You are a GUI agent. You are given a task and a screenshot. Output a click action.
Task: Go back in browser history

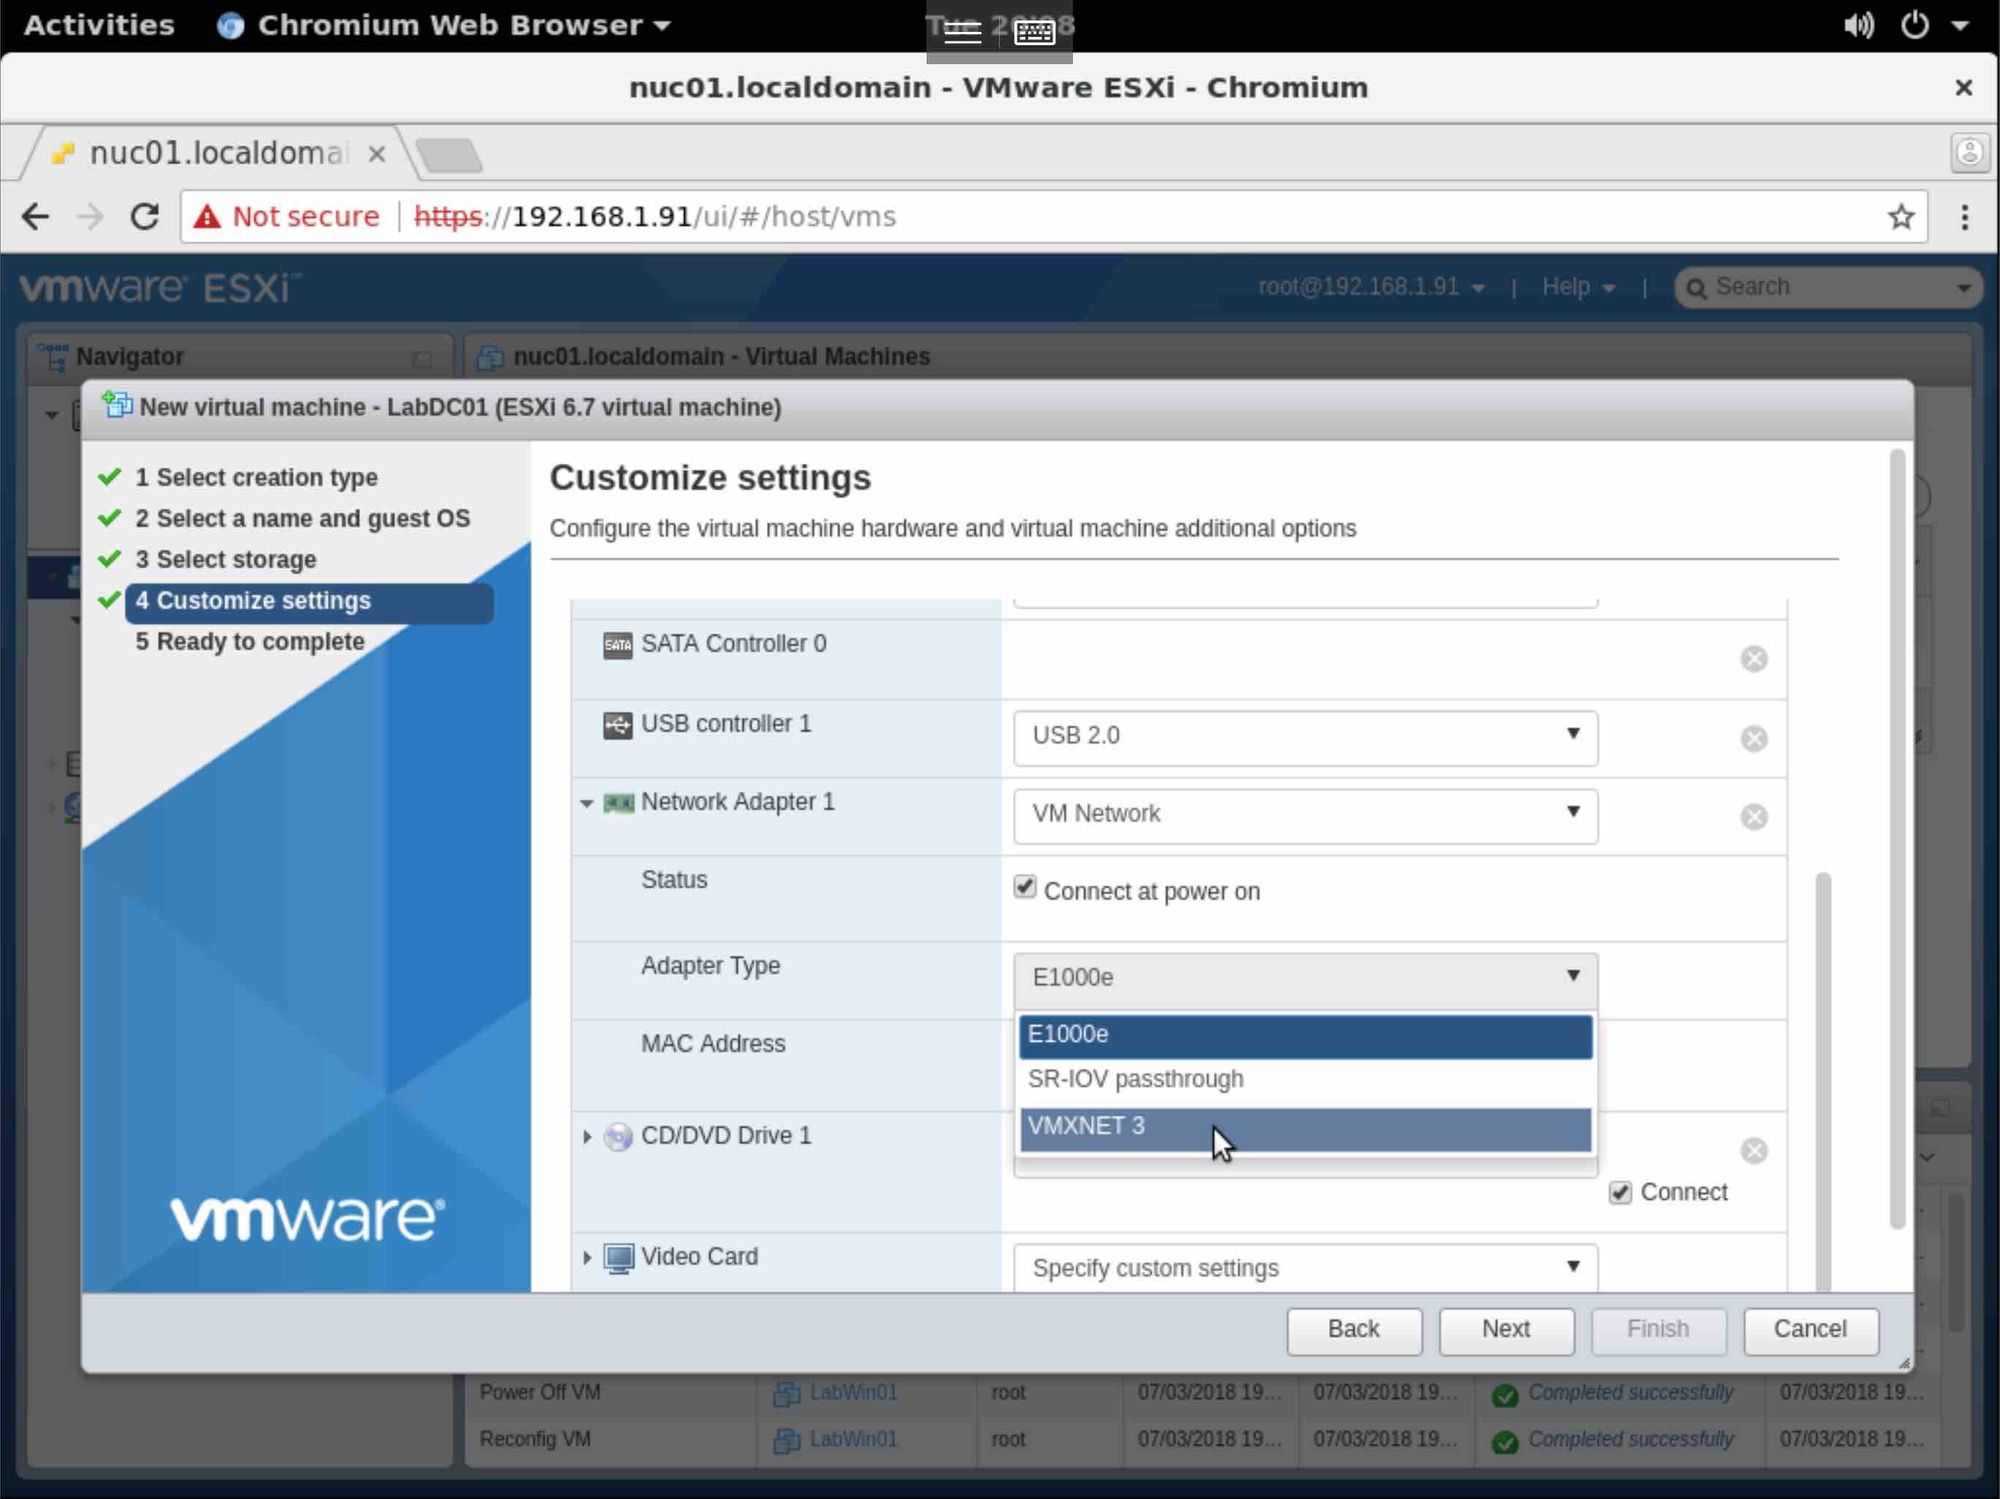click(36, 216)
